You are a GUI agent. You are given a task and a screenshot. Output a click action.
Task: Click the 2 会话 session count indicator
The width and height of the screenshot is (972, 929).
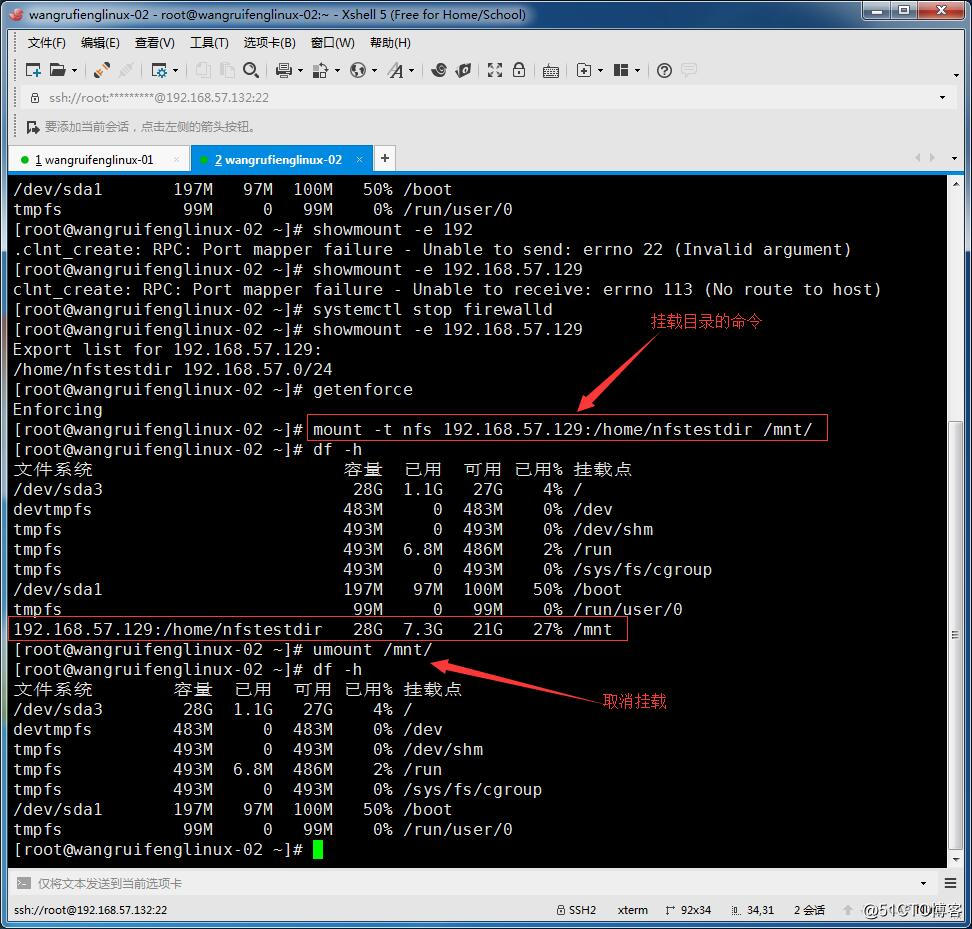tap(809, 910)
